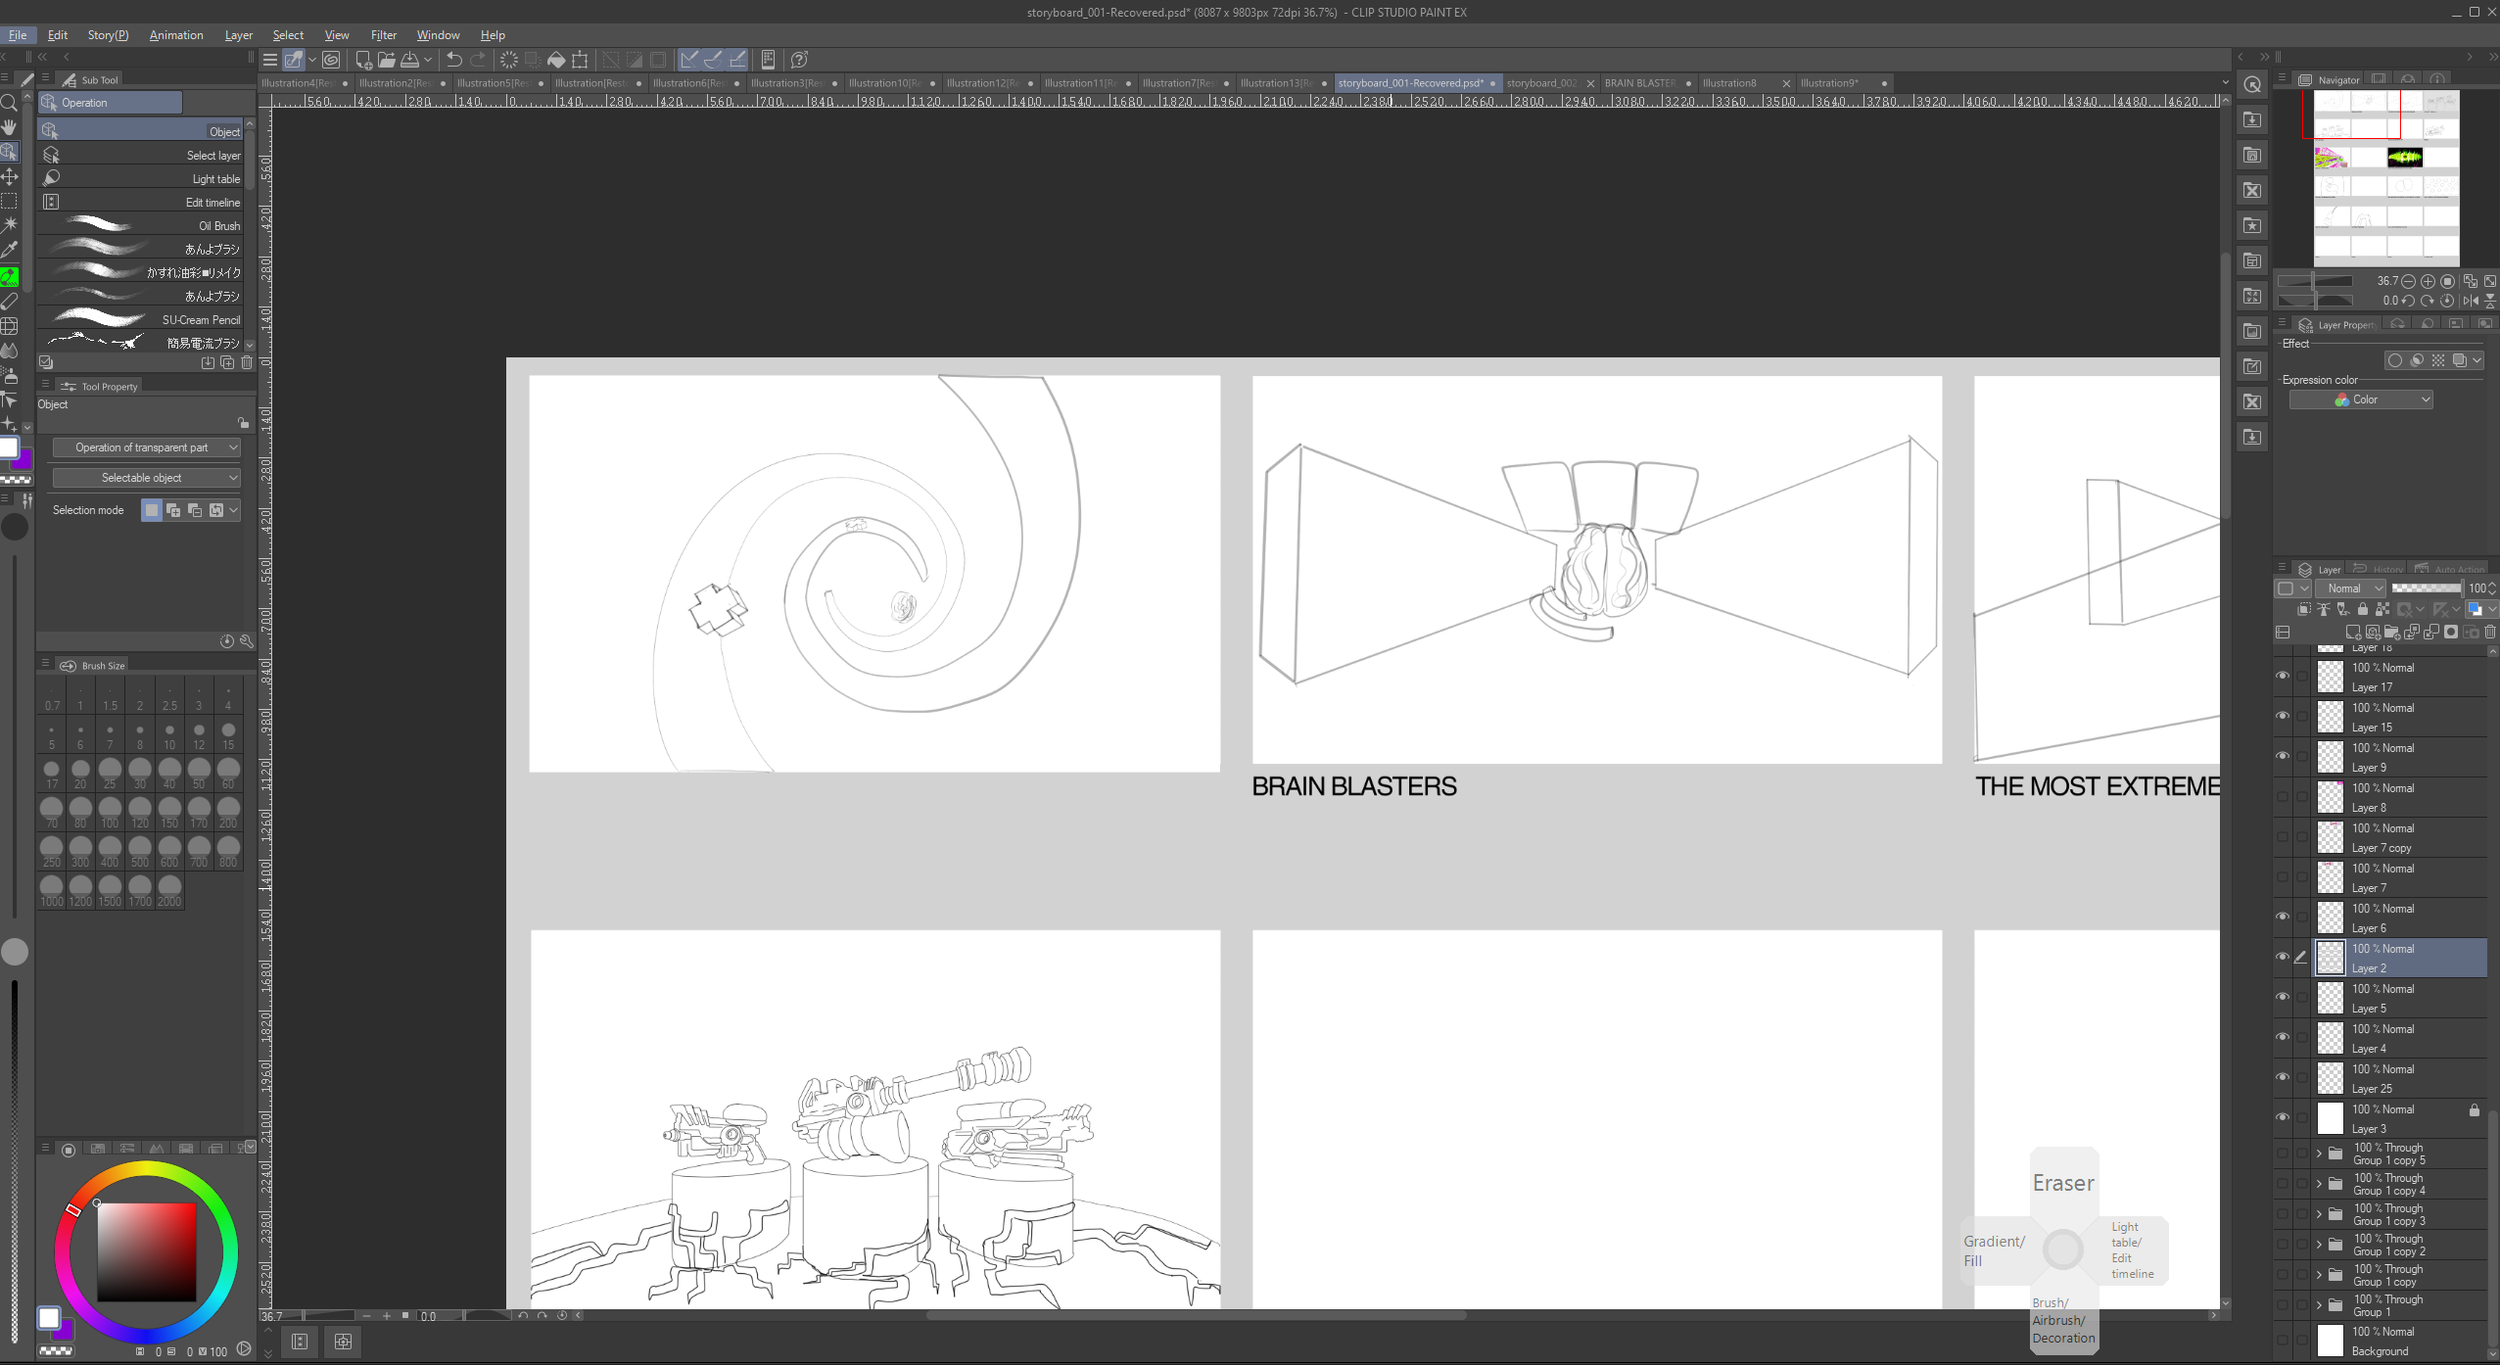This screenshot has height=1365, width=2500.
Task: Show Layer 8 via its visibility box
Action: coord(2282,797)
